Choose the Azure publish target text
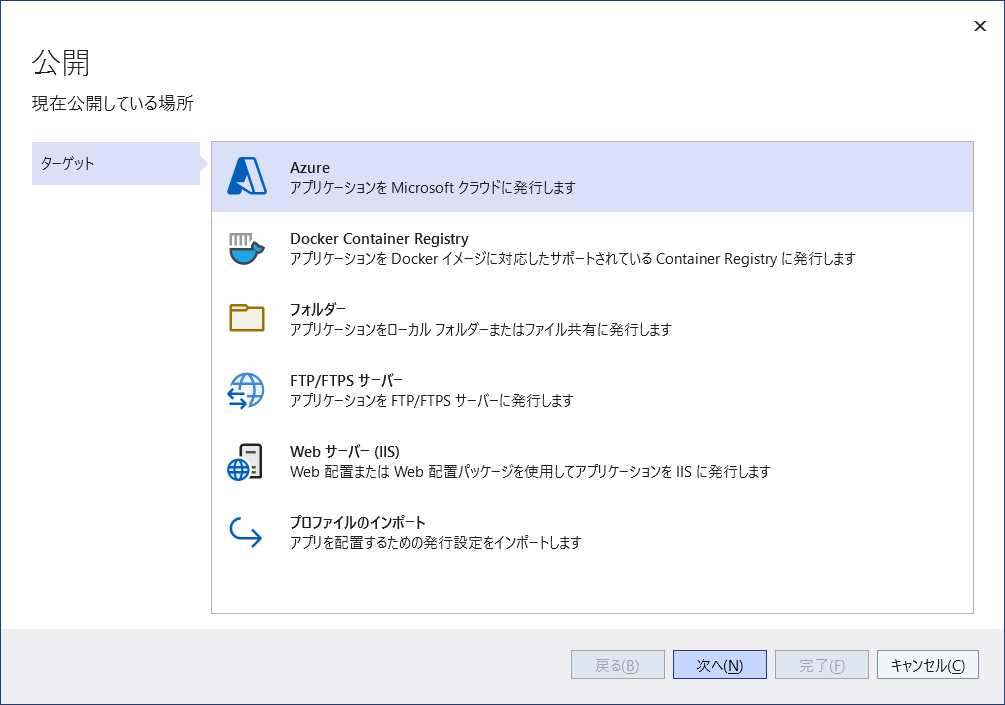This screenshot has width=1005, height=705. (310, 168)
